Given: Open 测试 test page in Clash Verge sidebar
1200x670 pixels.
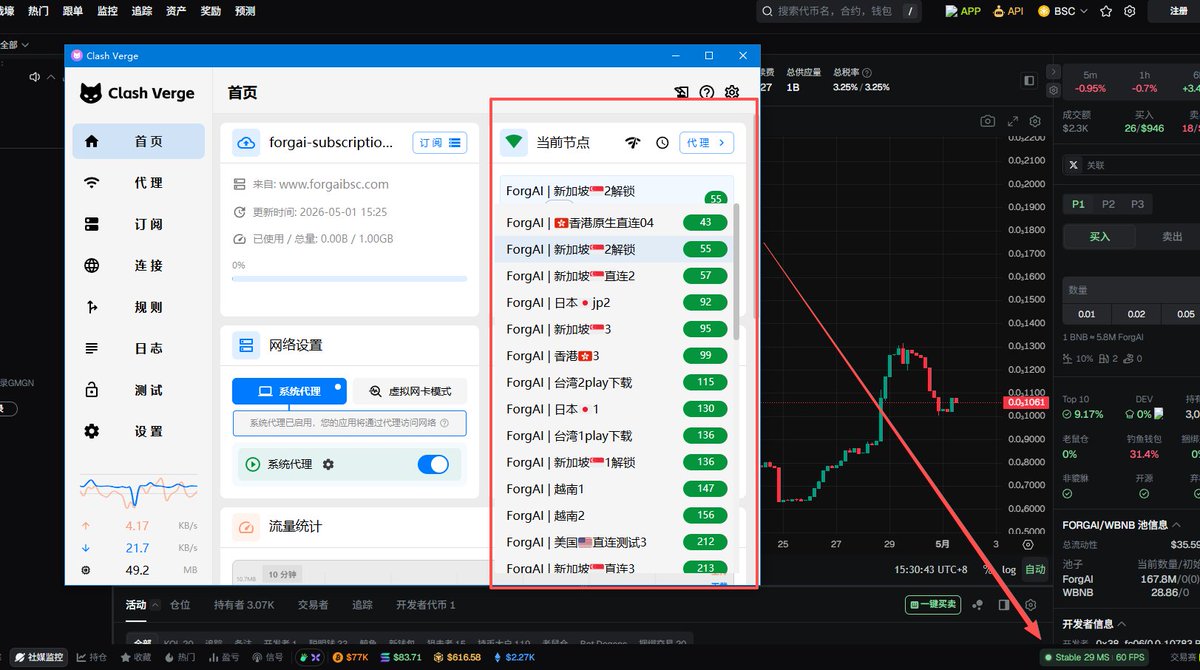Looking at the screenshot, I should point(138,390).
